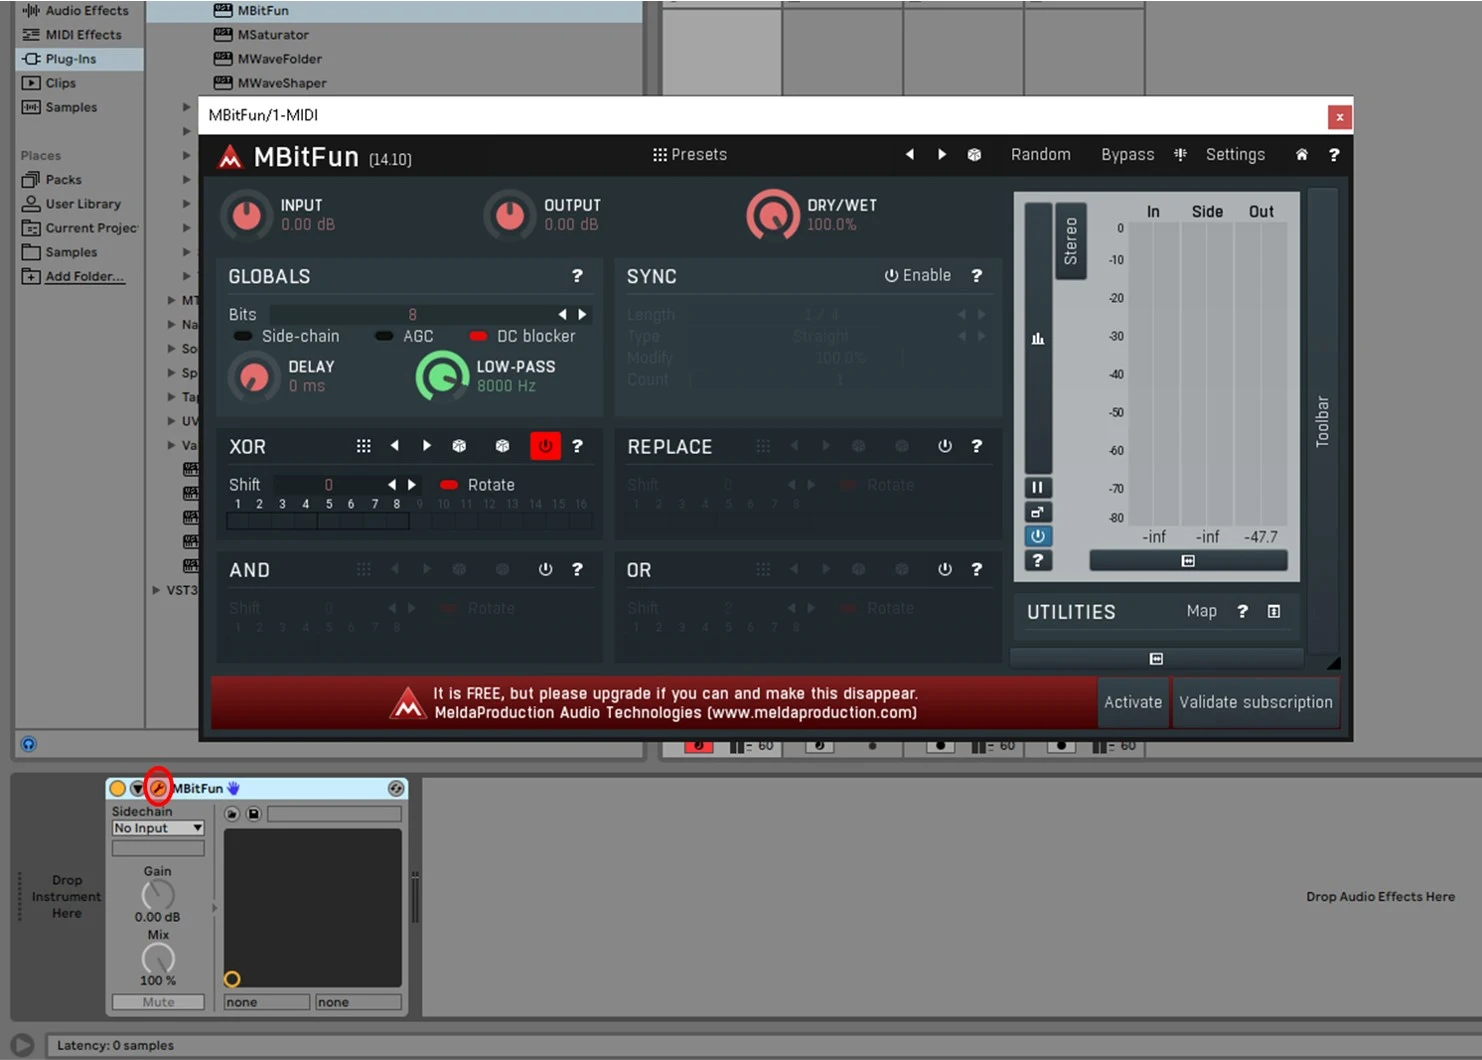Viewport: 1482px width, 1060px height.
Task: Increase Bits value with right arrow
Action: [x=582, y=314]
